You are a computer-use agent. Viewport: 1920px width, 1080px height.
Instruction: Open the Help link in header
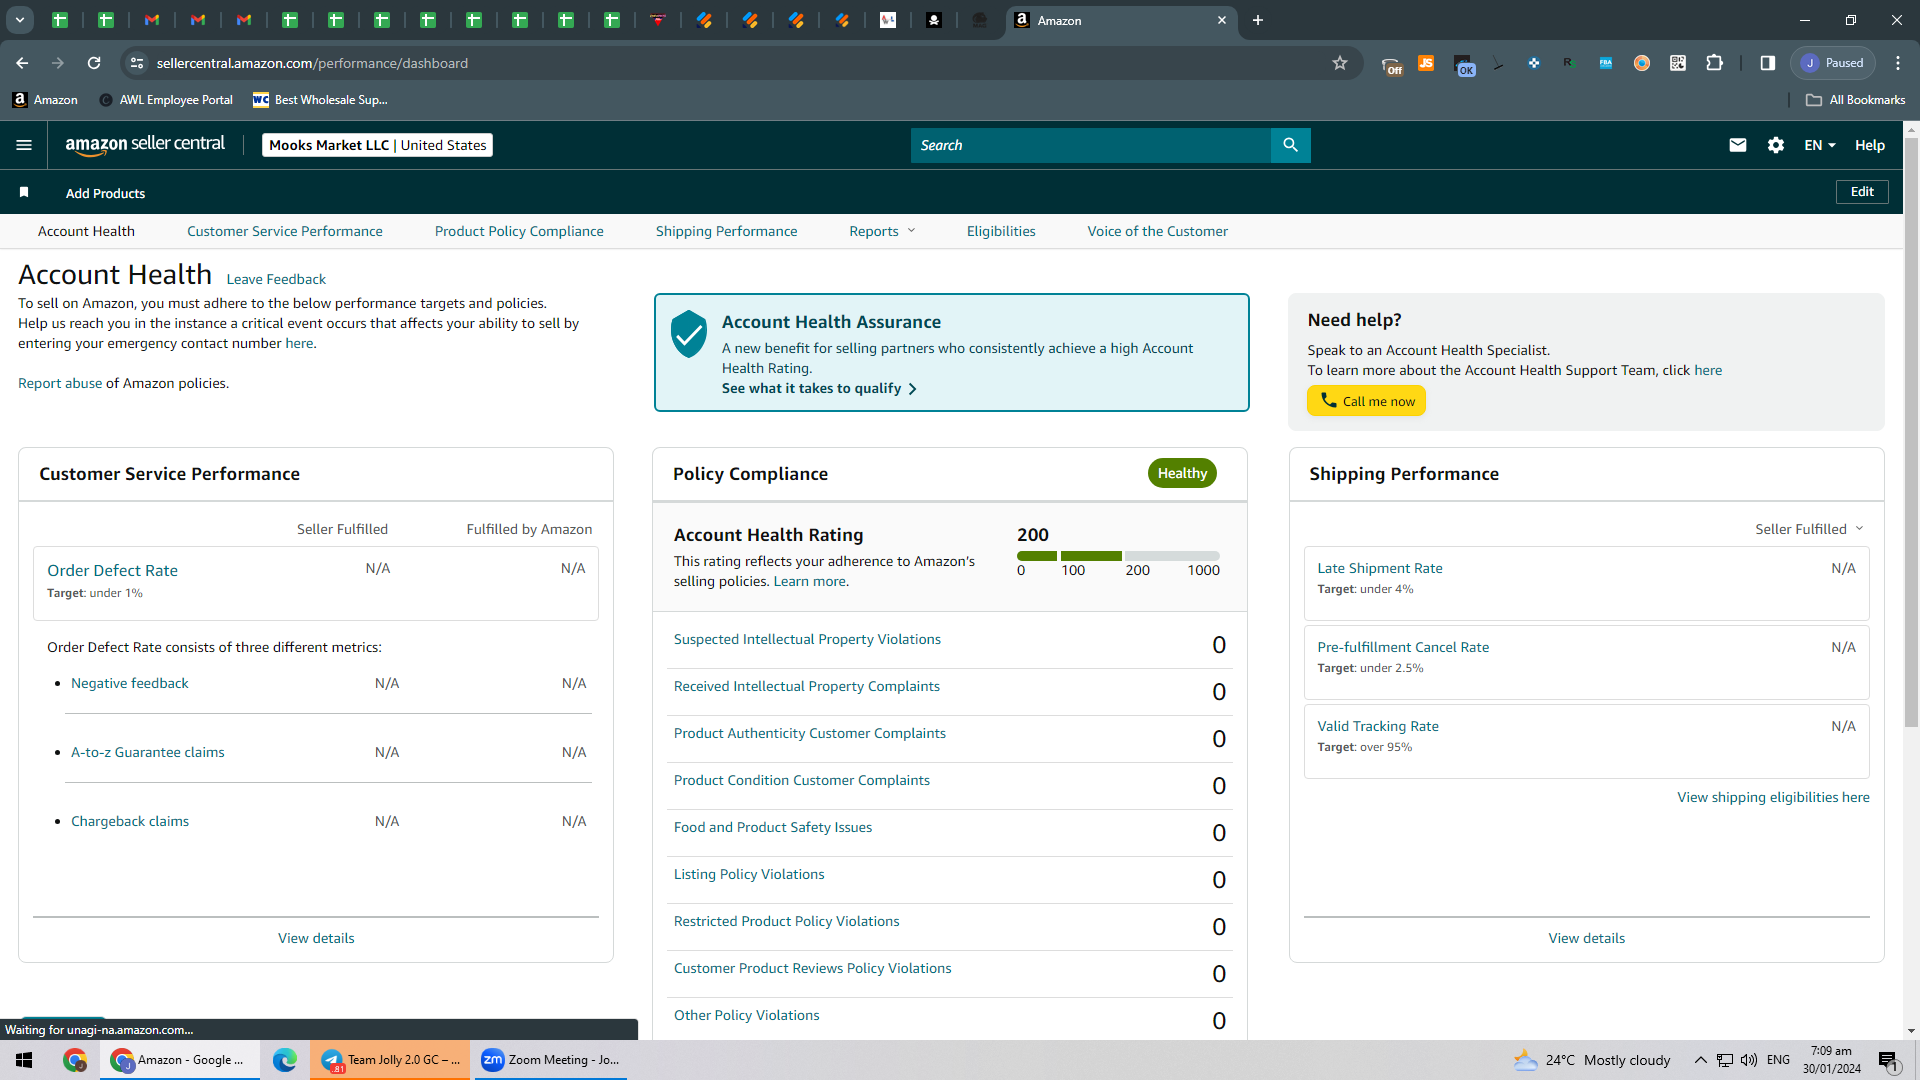point(1870,145)
